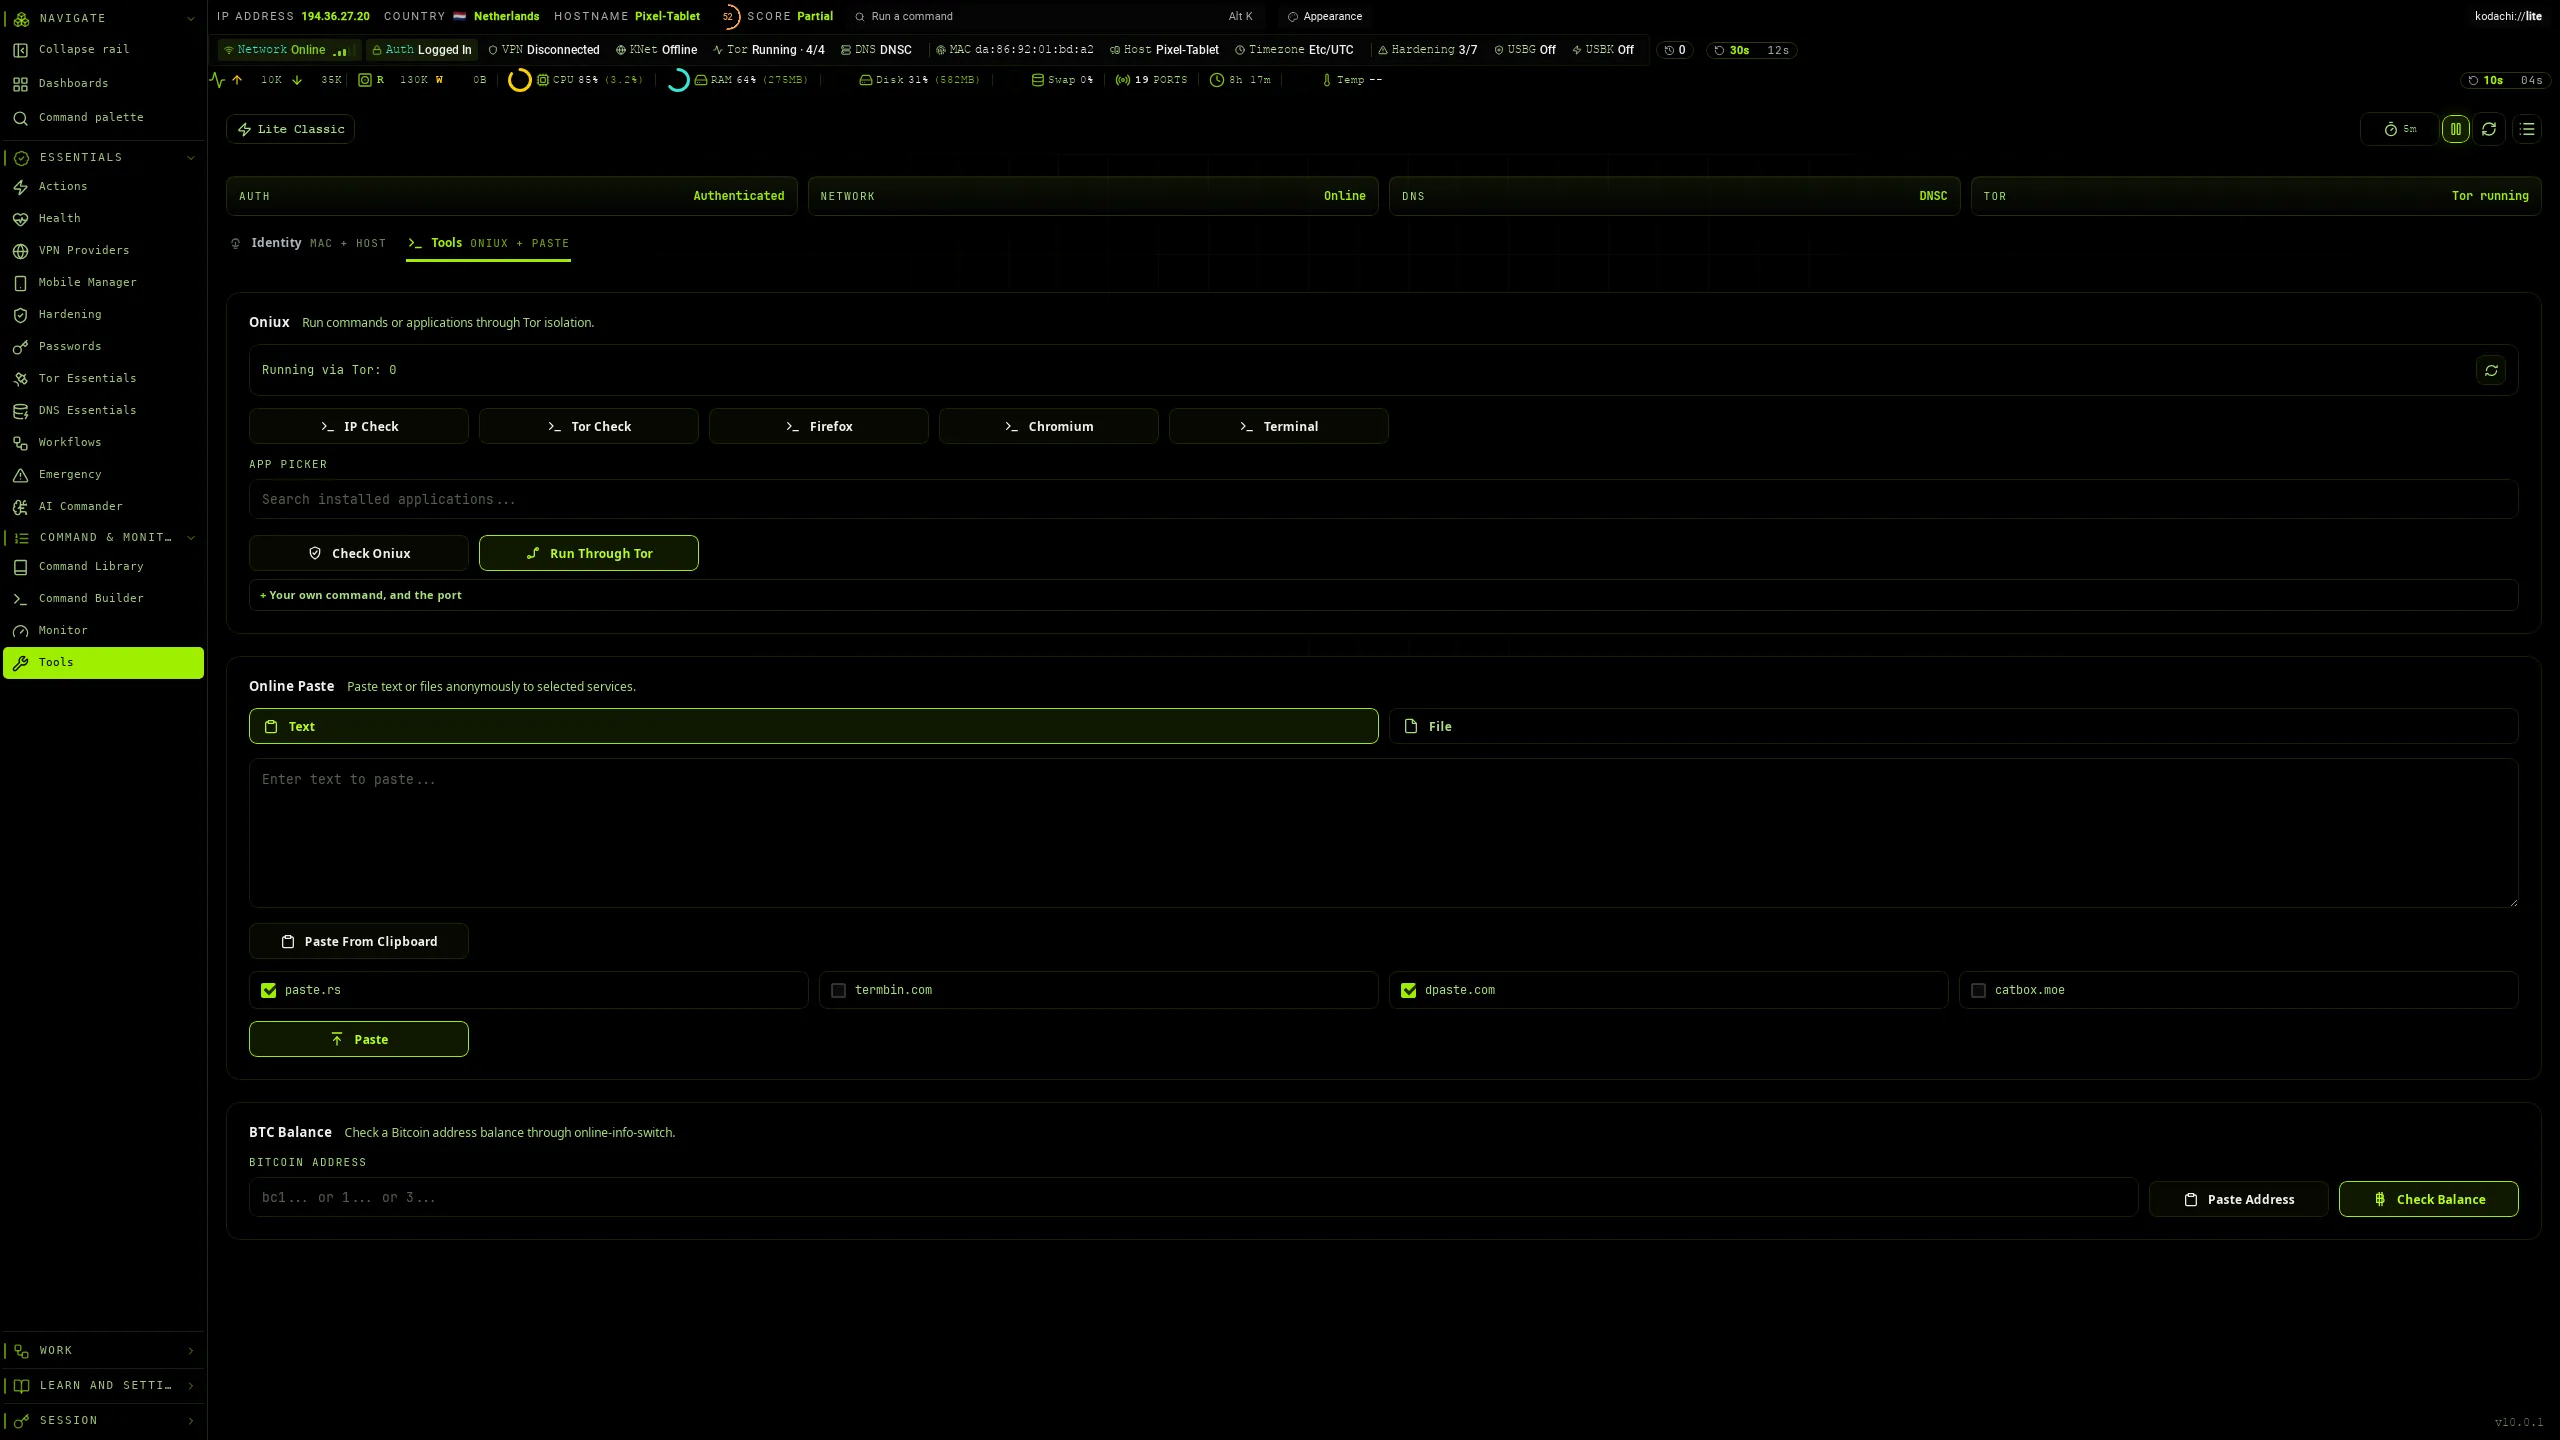Viewport: 2560px width, 1440px height.
Task: Open the Hardening section
Action: tap(103, 314)
